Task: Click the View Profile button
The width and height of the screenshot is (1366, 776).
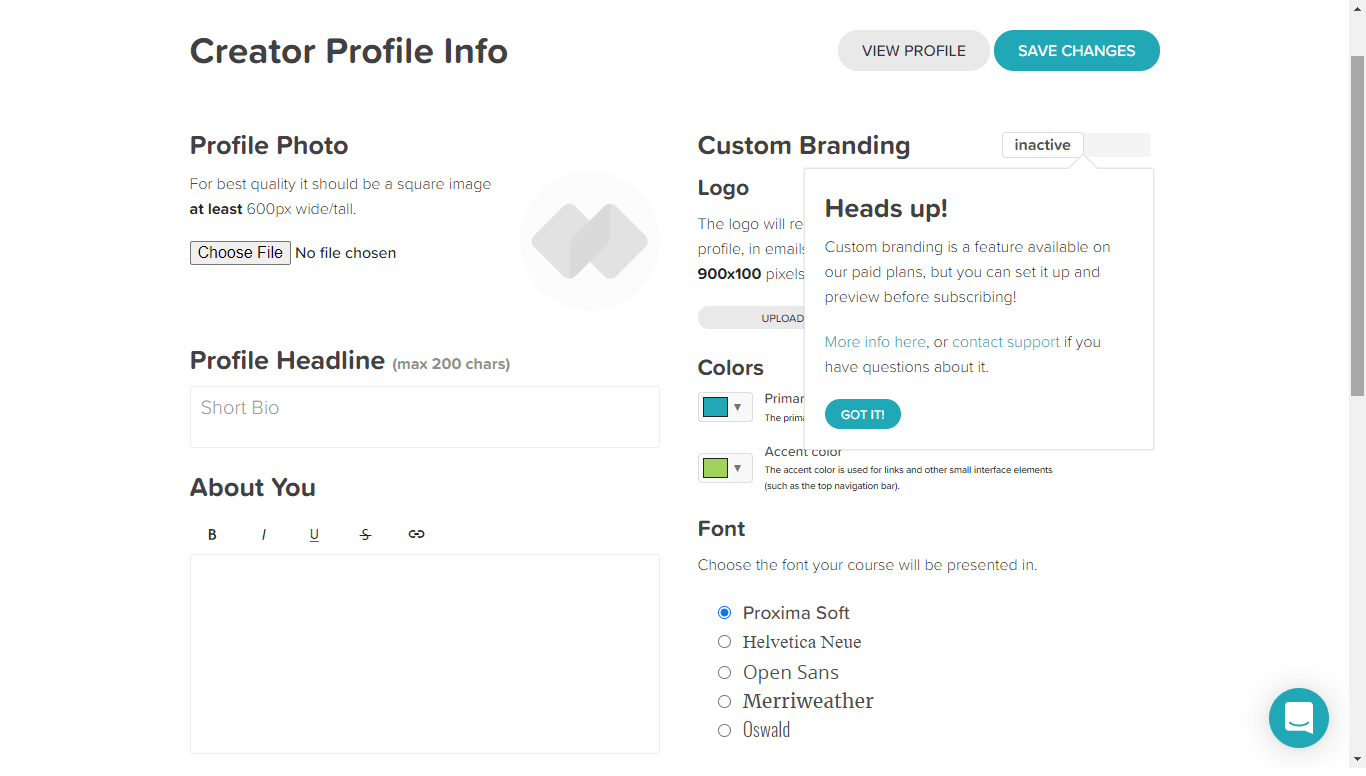Action: (x=913, y=51)
